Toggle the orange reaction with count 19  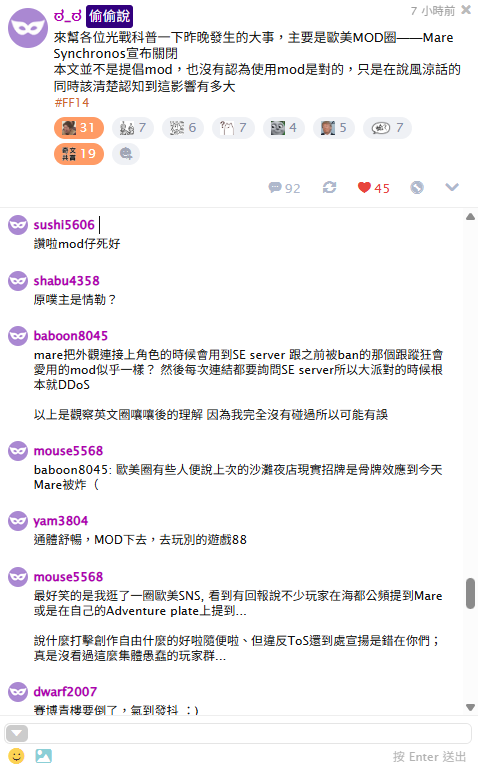pos(79,154)
